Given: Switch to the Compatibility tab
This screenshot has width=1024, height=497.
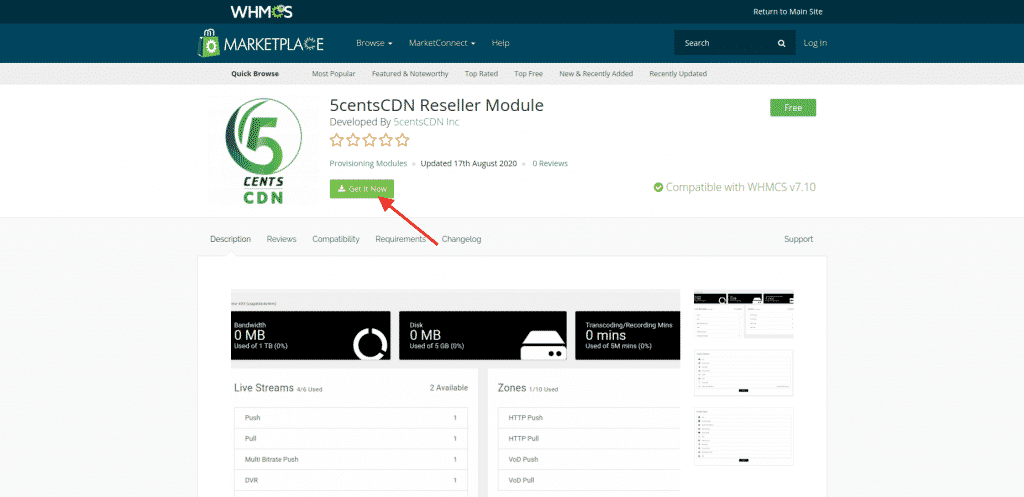Looking at the screenshot, I should pyautogui.click(x=336, y=239).
